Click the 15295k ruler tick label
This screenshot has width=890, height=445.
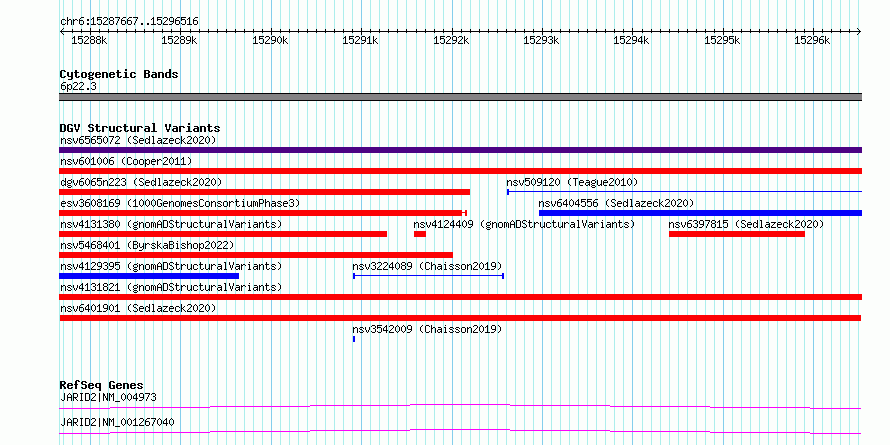[722, 41]
